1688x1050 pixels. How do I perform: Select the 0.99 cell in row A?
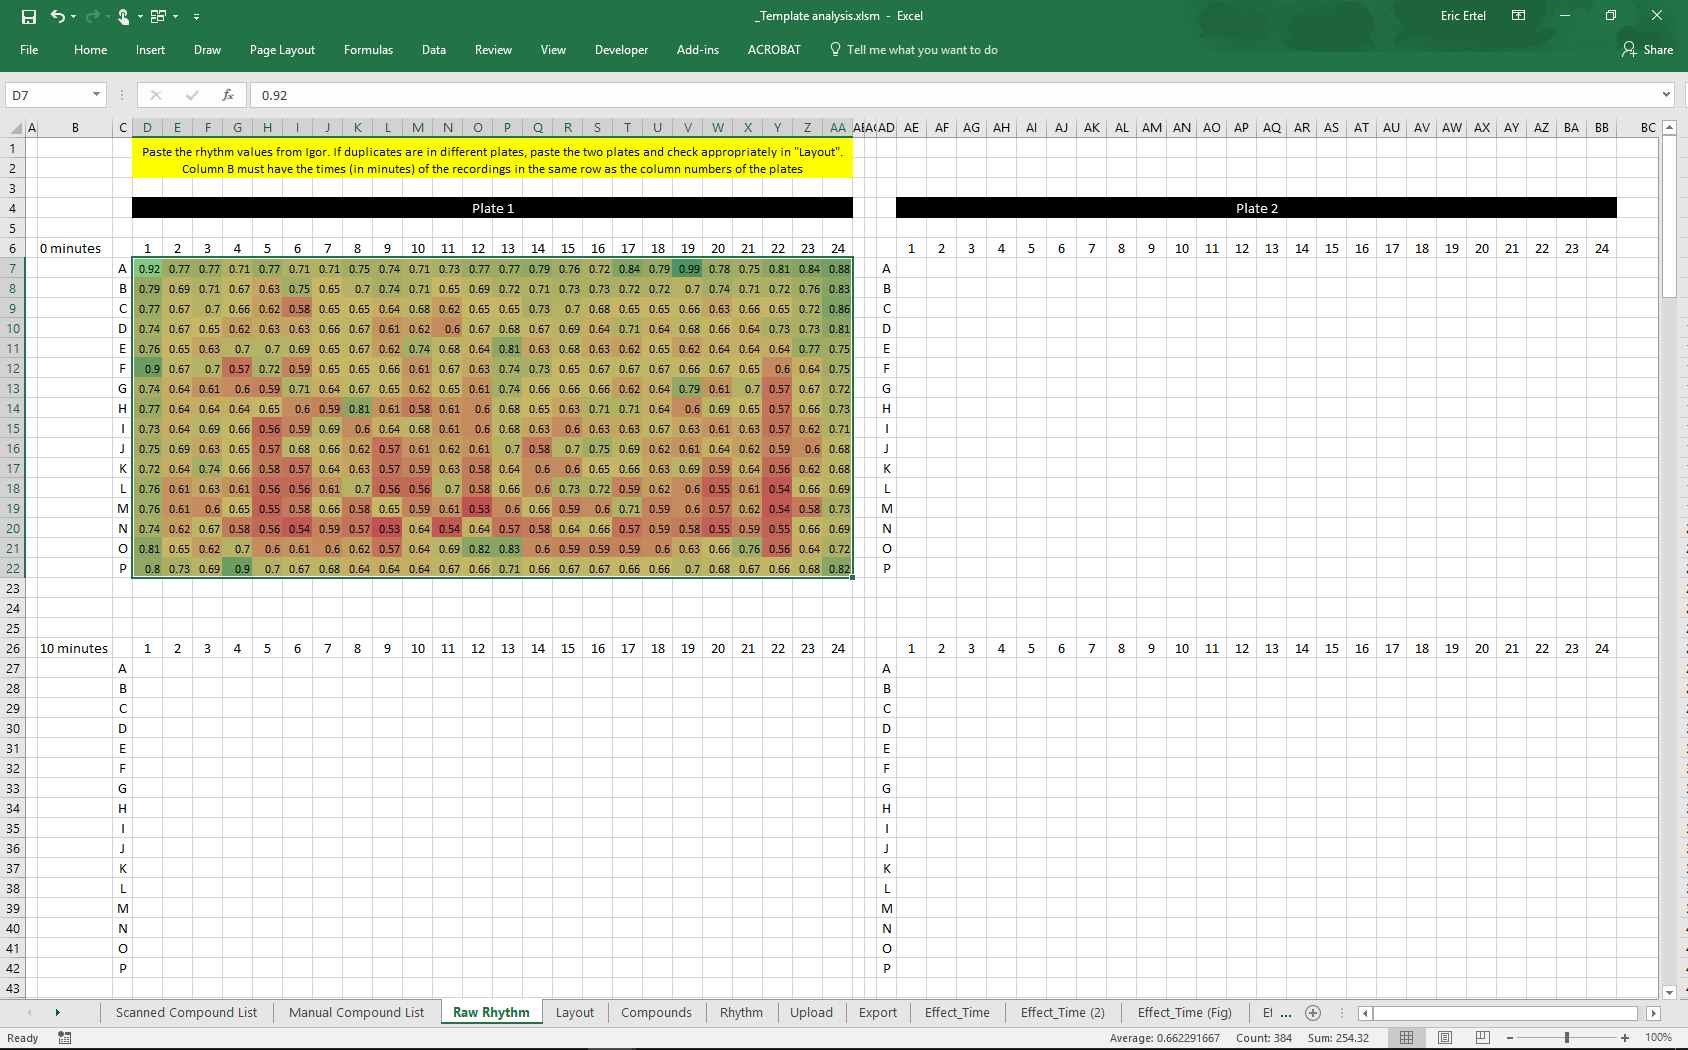pyautogui.click(x=688, y=268)
